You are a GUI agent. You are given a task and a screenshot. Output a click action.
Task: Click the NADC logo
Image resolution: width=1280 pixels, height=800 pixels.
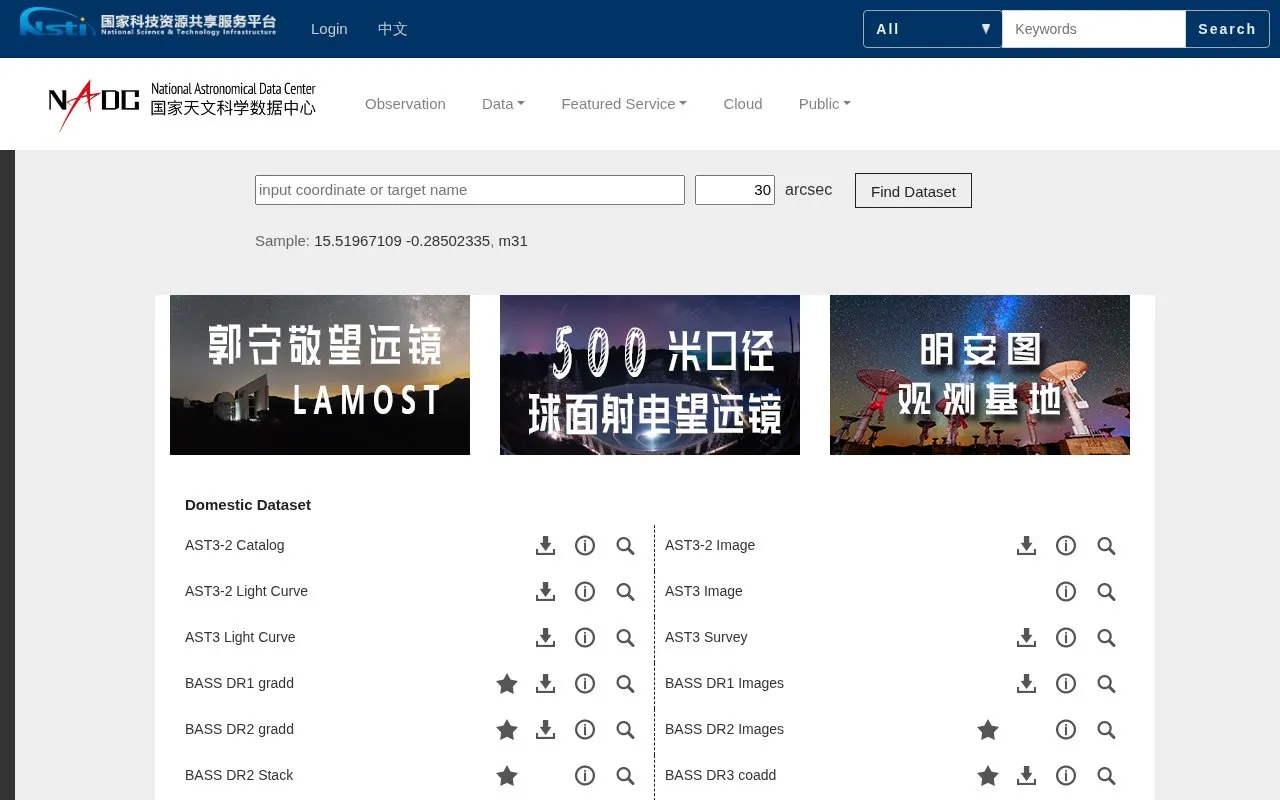tap(182, 104)
